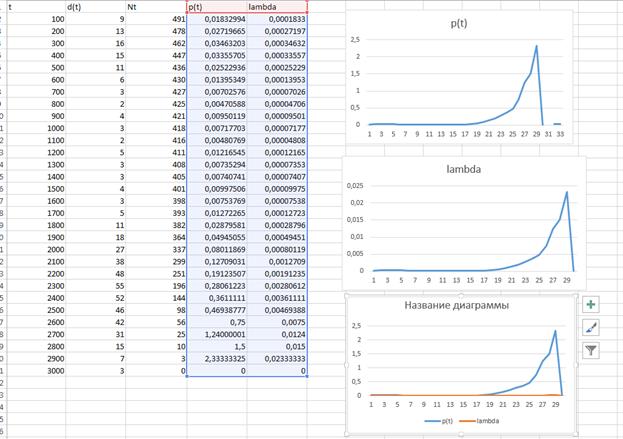Image resolution: width=623 pixels, height=439 pixels.
Task: Select Nt cell containing 491
Action: (156, 19)
